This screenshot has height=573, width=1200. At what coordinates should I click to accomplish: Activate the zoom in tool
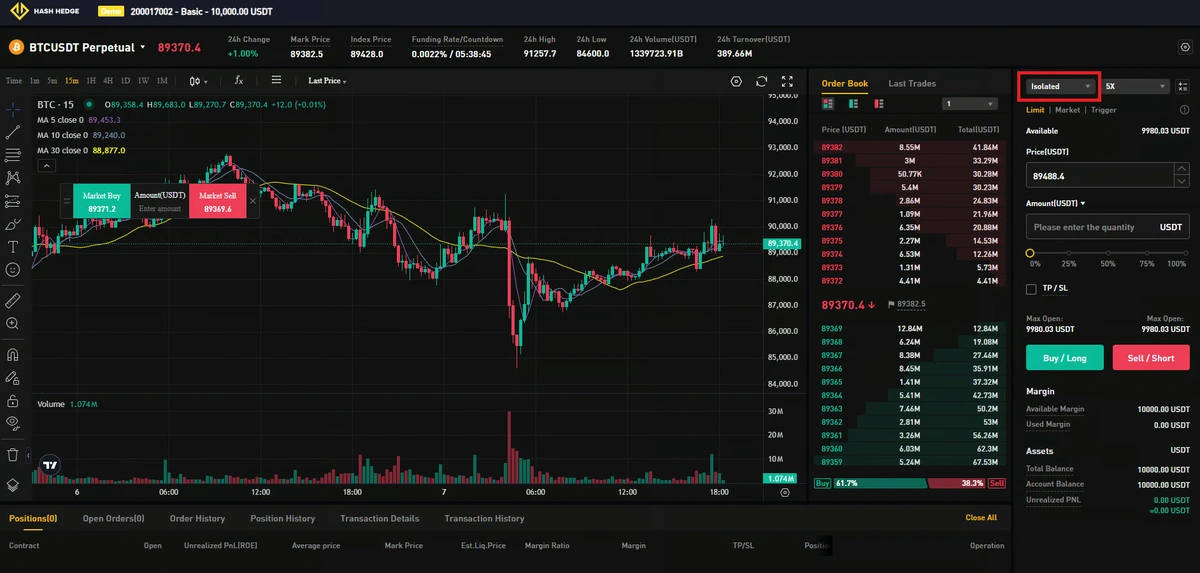(13, 323)
